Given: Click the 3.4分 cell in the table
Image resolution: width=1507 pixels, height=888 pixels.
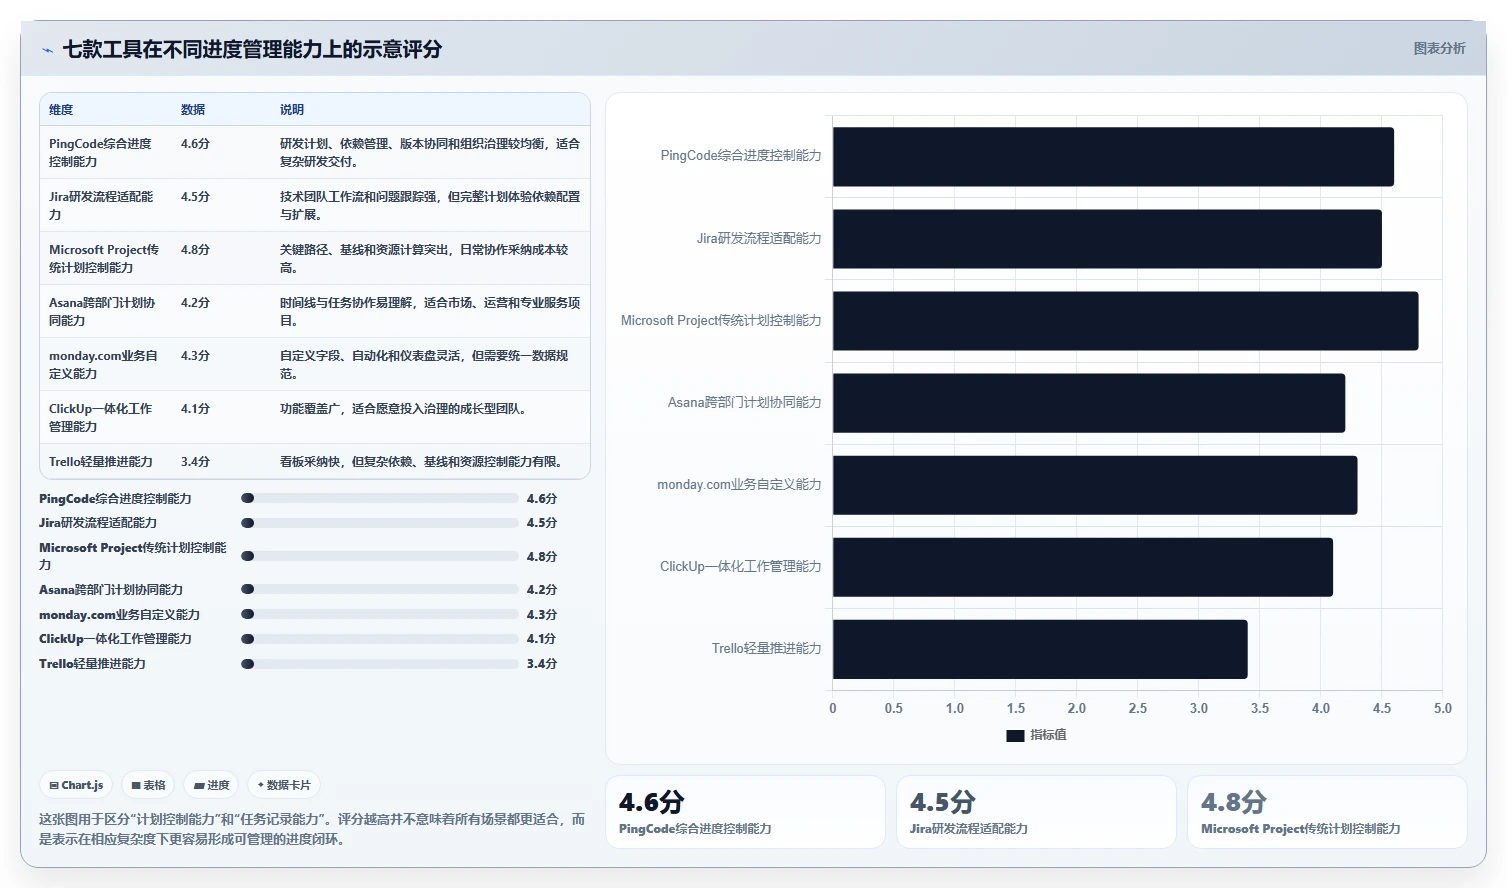Looking at the screenshot, I should (x=195, y=462).
